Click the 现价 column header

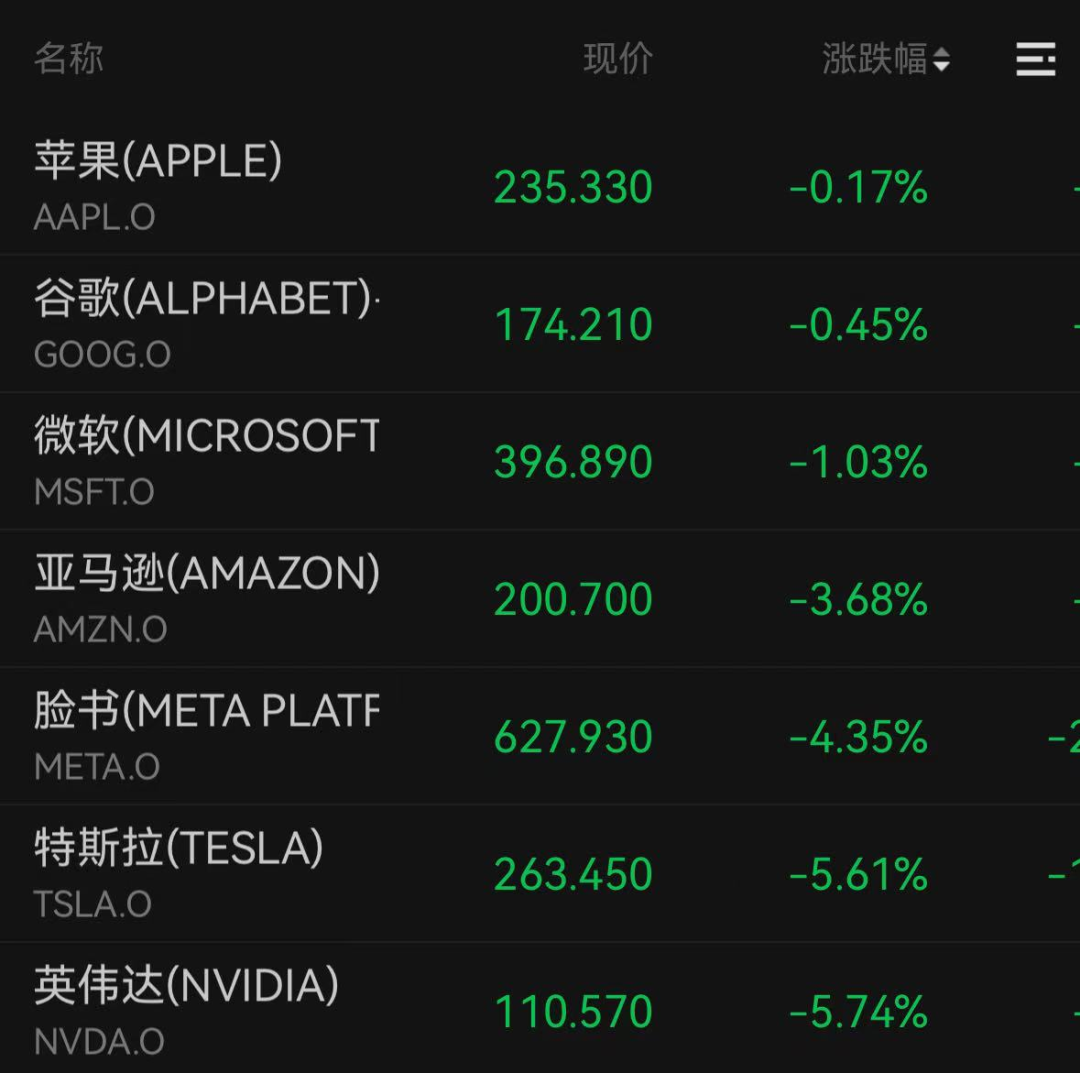point(617,59)
